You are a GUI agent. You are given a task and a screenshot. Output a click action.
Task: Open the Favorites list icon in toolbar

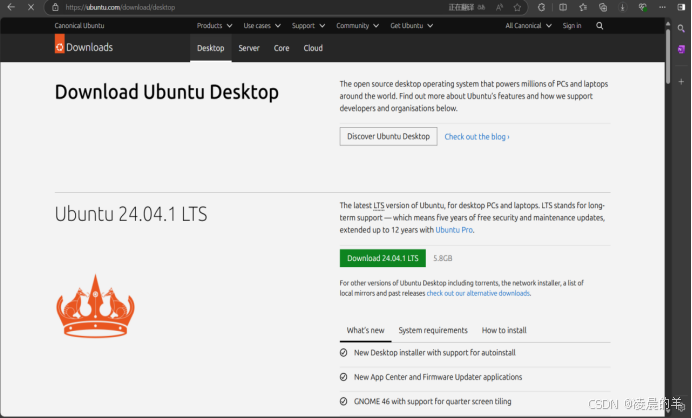pyautogui.click(x=583, y=7)
